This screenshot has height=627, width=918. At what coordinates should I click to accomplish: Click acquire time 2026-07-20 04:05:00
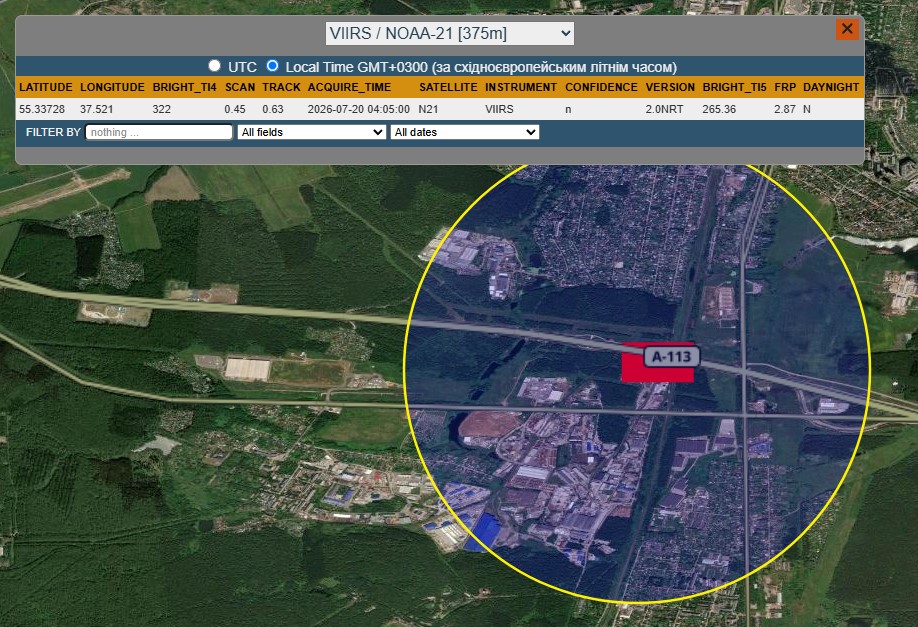(x=359, y=109)
